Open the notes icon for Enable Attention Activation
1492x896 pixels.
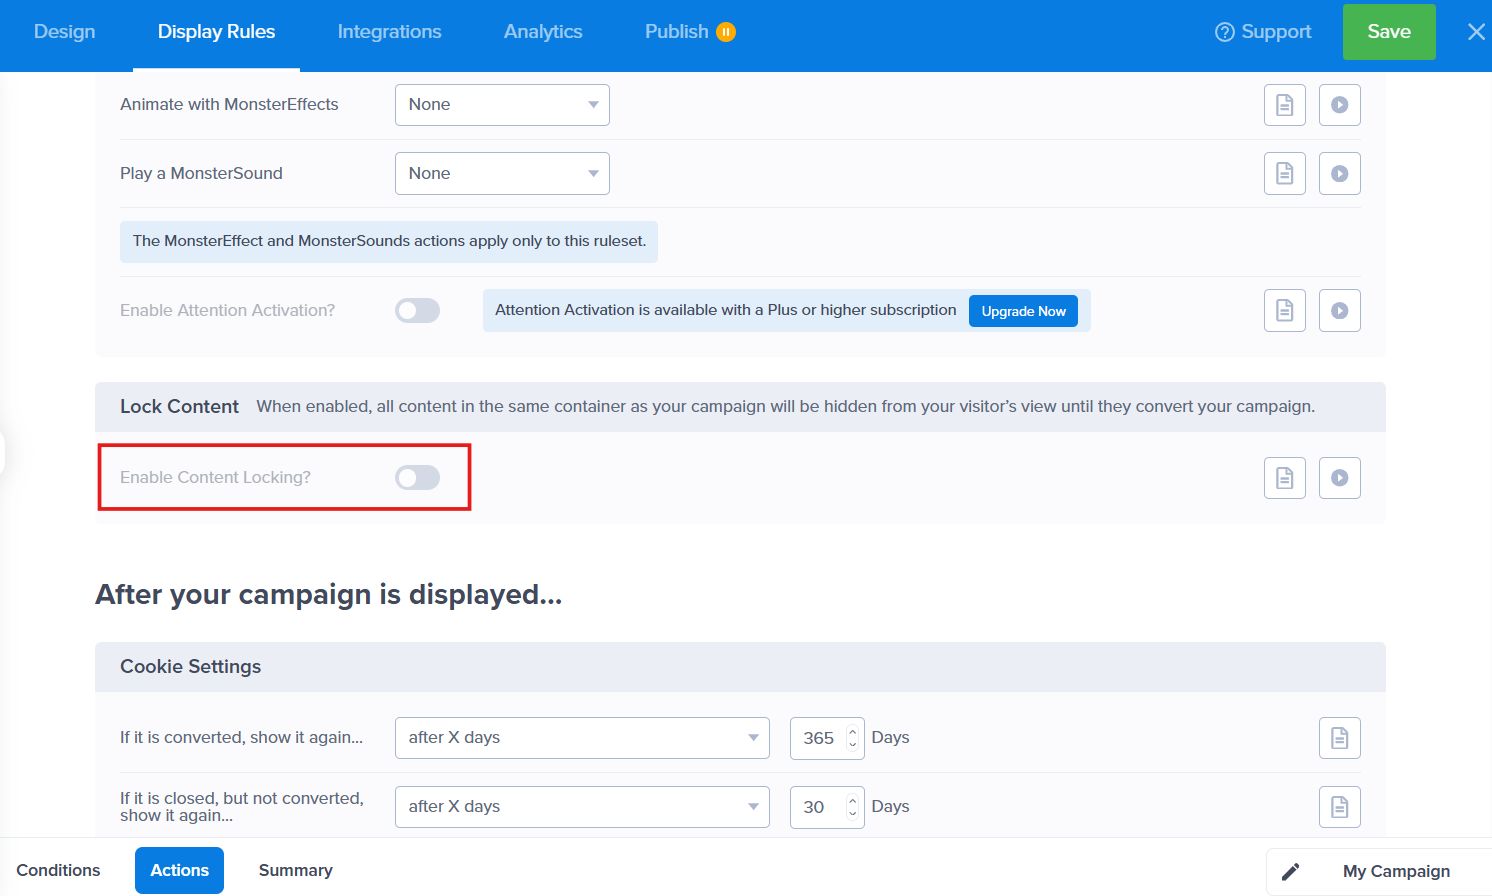[x=1284, y=310]
